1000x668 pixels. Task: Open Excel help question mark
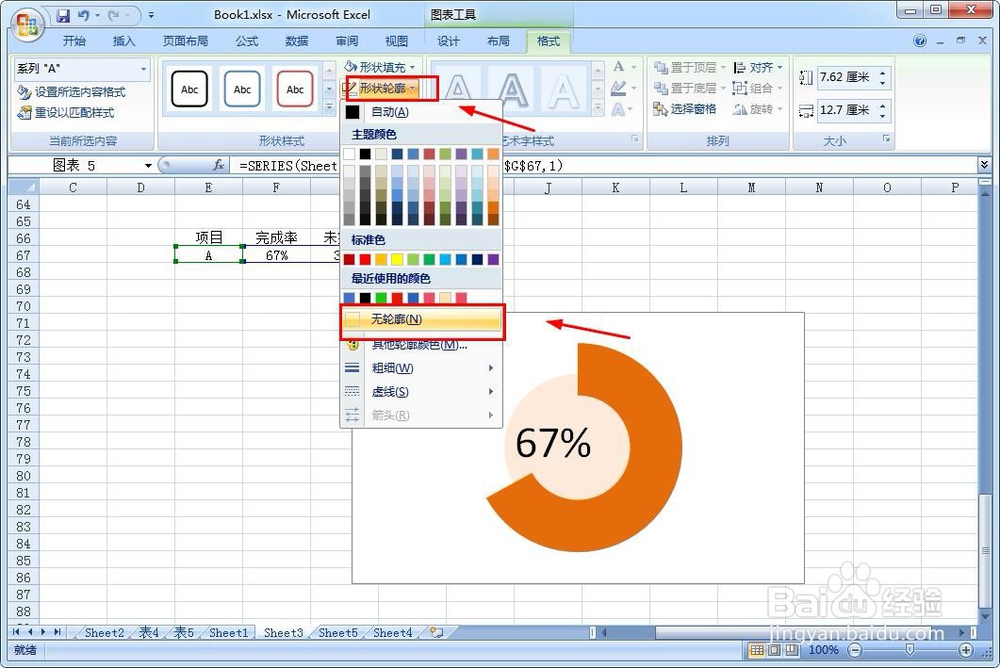(x=920, y=41)
